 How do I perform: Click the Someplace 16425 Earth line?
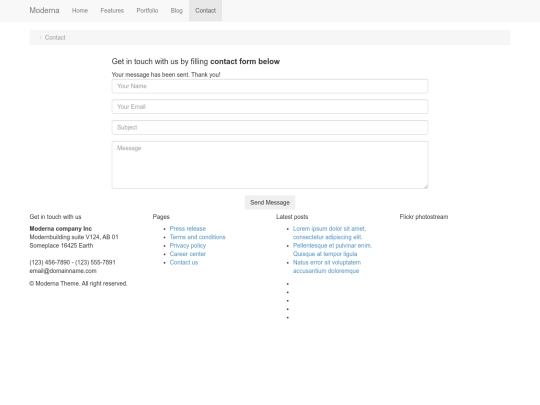(x=61, y=246)
